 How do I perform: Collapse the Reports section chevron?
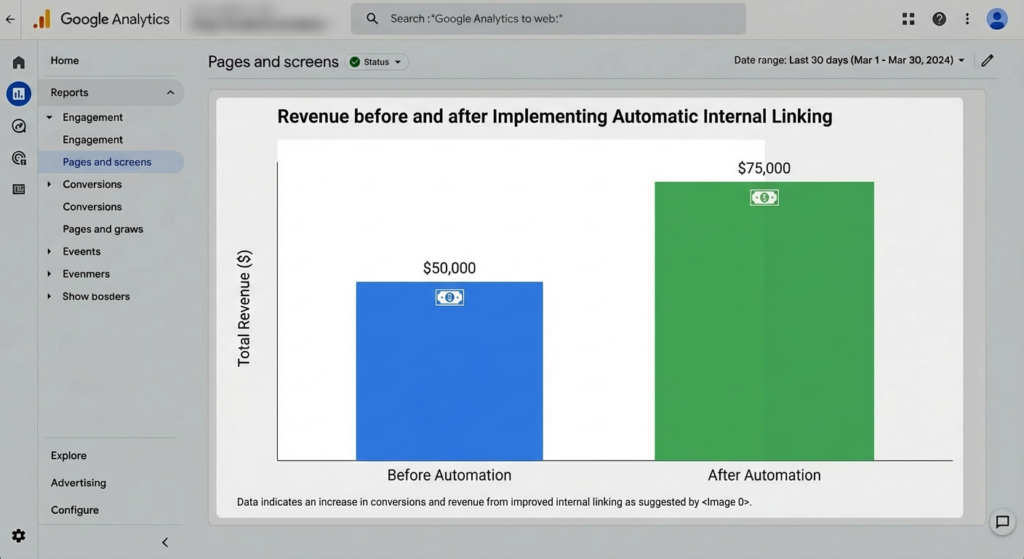[x=170, y=93]
